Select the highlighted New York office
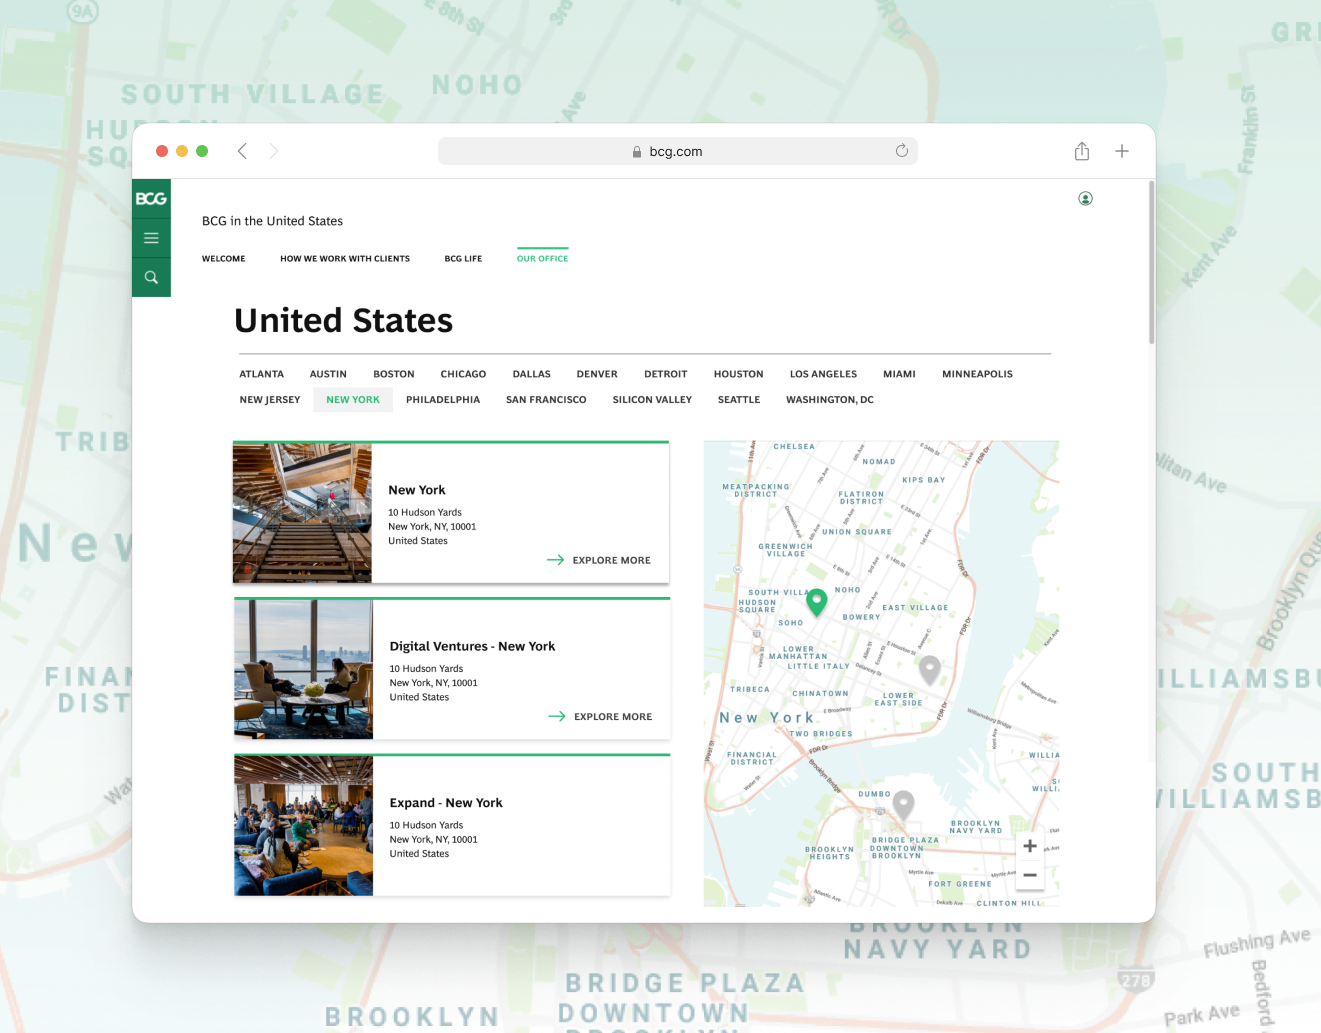The width and height of the screenshot is (1321, 1033). (353, 400)
